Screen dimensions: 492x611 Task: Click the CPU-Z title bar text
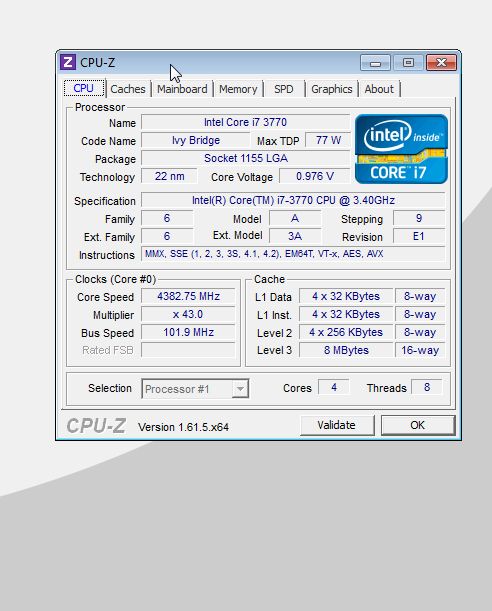coord(97,63)
